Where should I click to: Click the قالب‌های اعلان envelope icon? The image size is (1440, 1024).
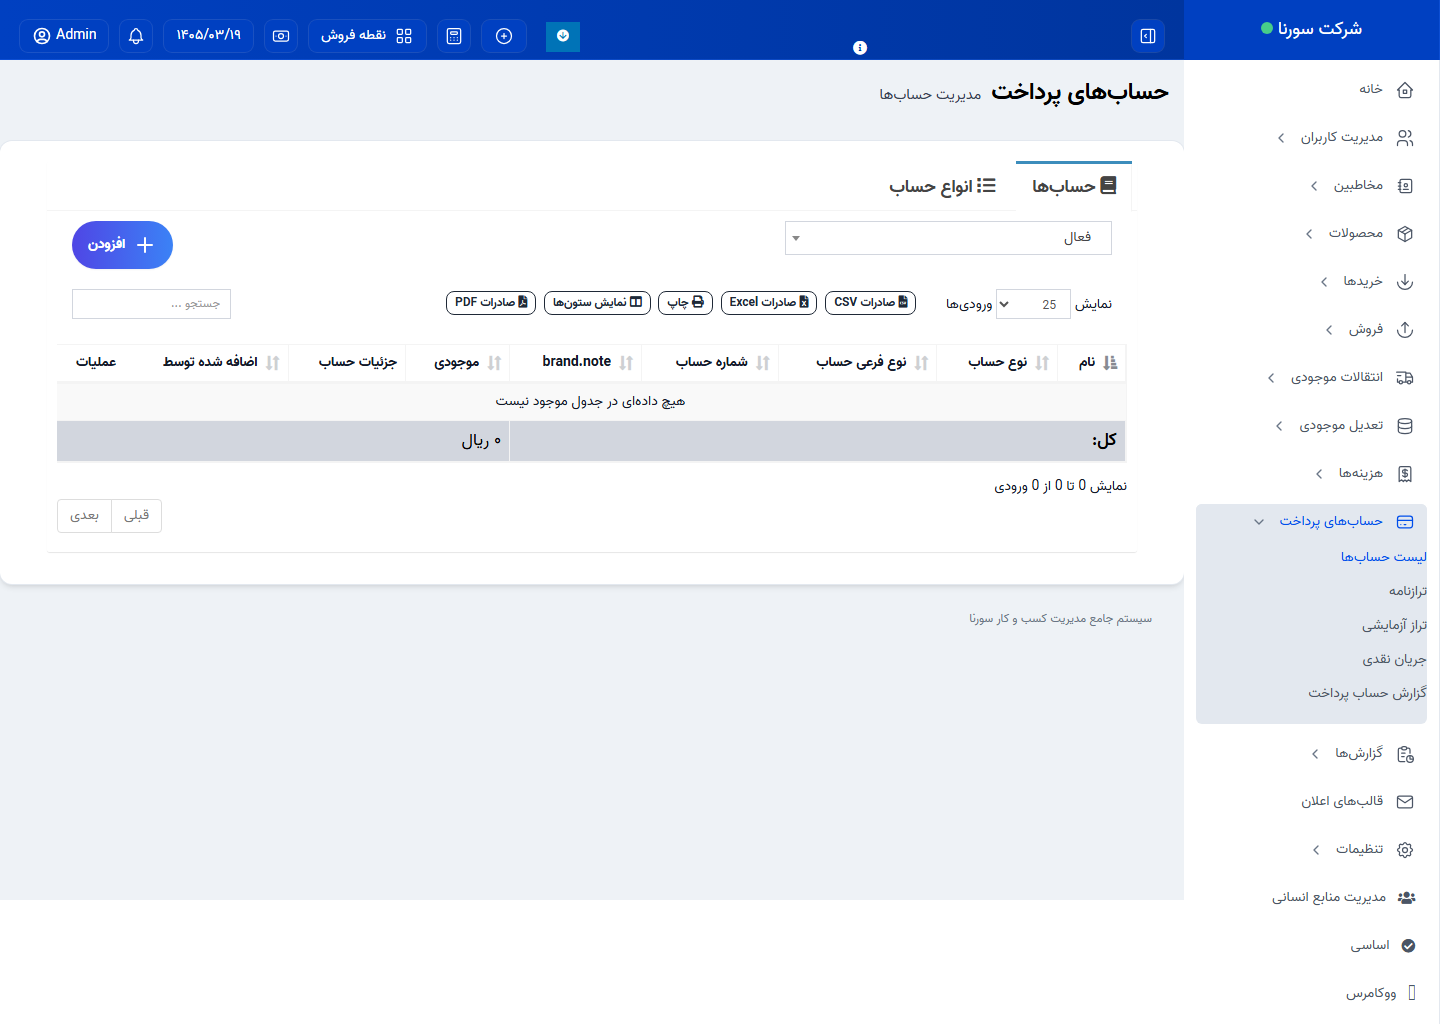1405,802
